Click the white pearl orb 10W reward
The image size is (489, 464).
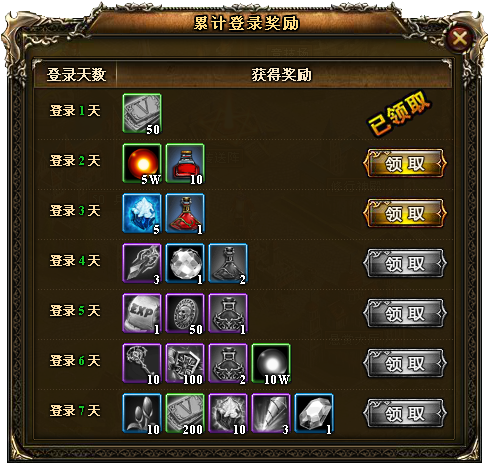pos(271,363)
